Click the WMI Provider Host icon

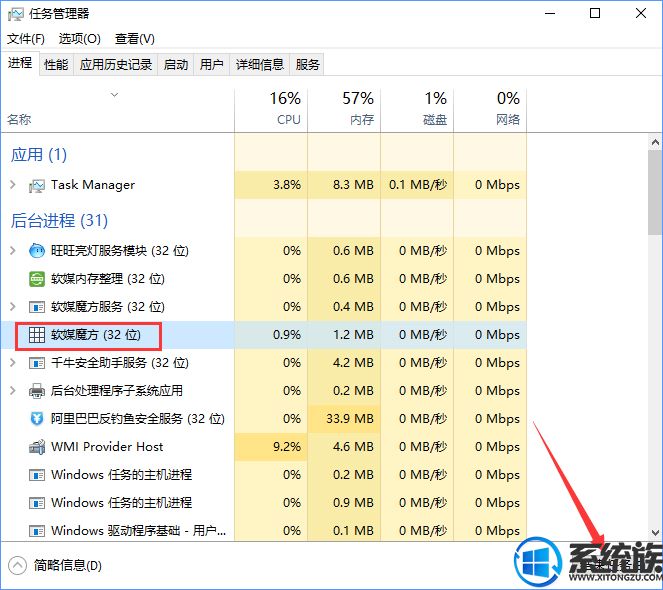[37, 447]
